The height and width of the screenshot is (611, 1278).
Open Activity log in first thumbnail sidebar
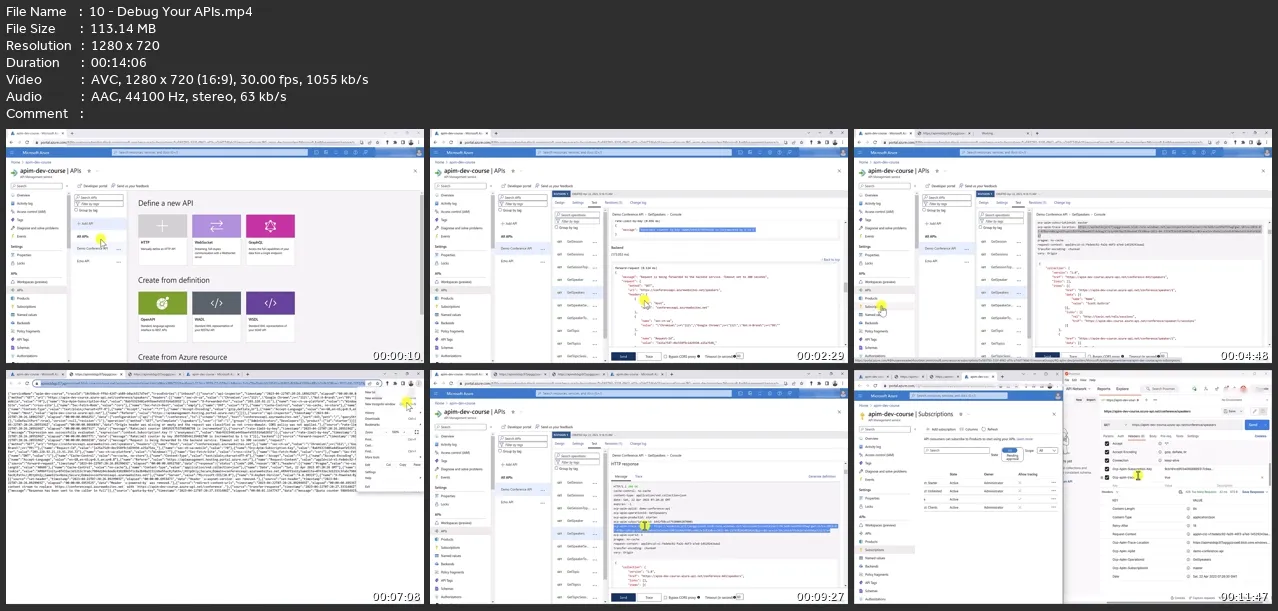(24, 203)
